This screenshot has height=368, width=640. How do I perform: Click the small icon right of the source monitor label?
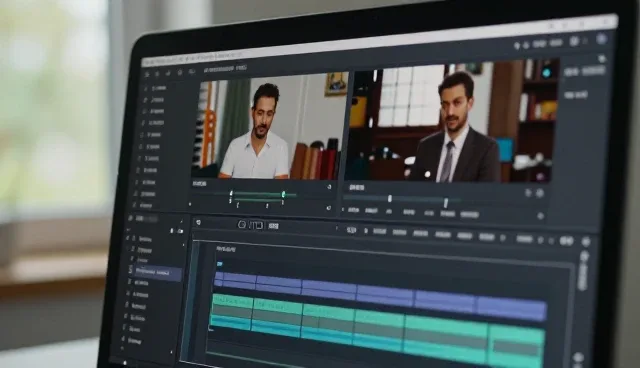pos(329,187)
